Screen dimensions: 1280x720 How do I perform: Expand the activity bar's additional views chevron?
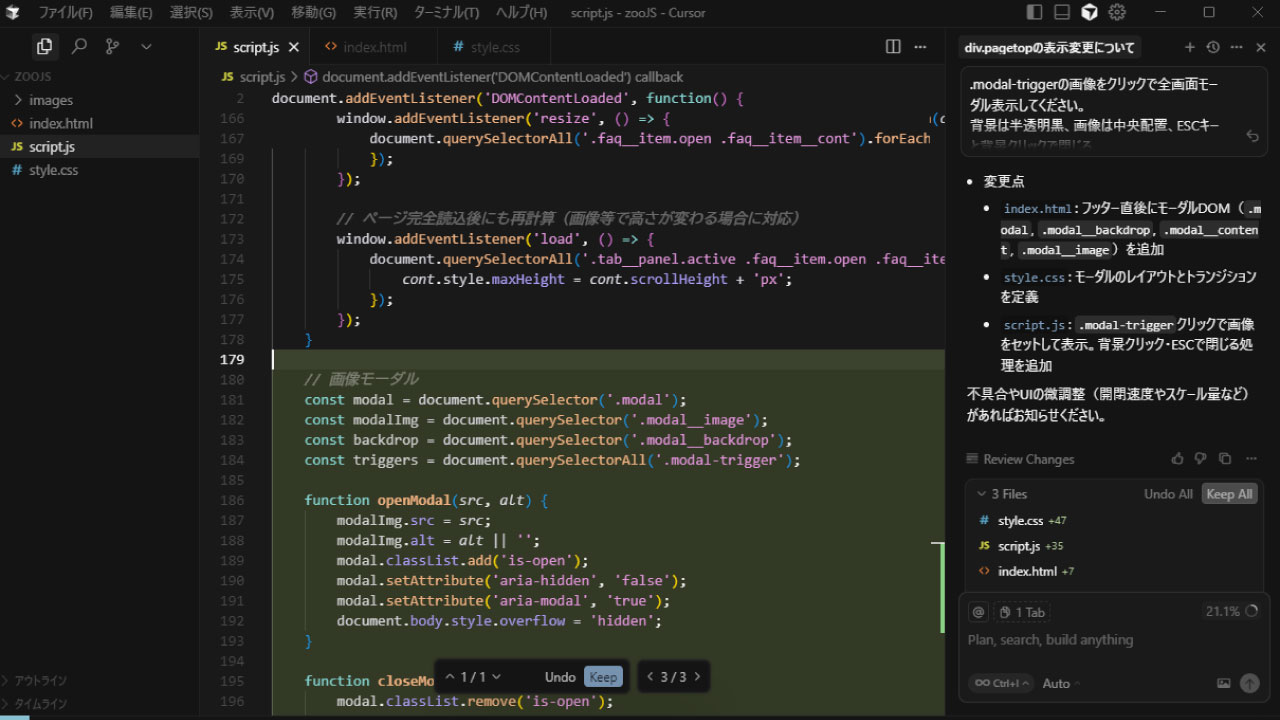(146, 46)
